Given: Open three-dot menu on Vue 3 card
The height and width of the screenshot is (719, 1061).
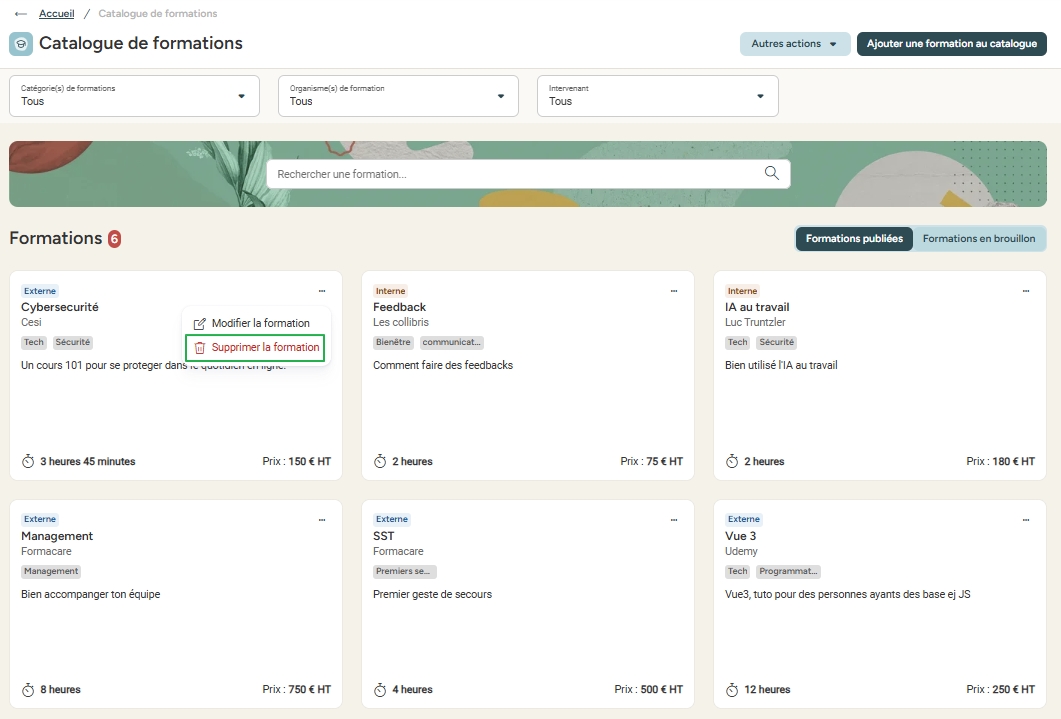Looking at the screenshot, I should pos(1026,520).
